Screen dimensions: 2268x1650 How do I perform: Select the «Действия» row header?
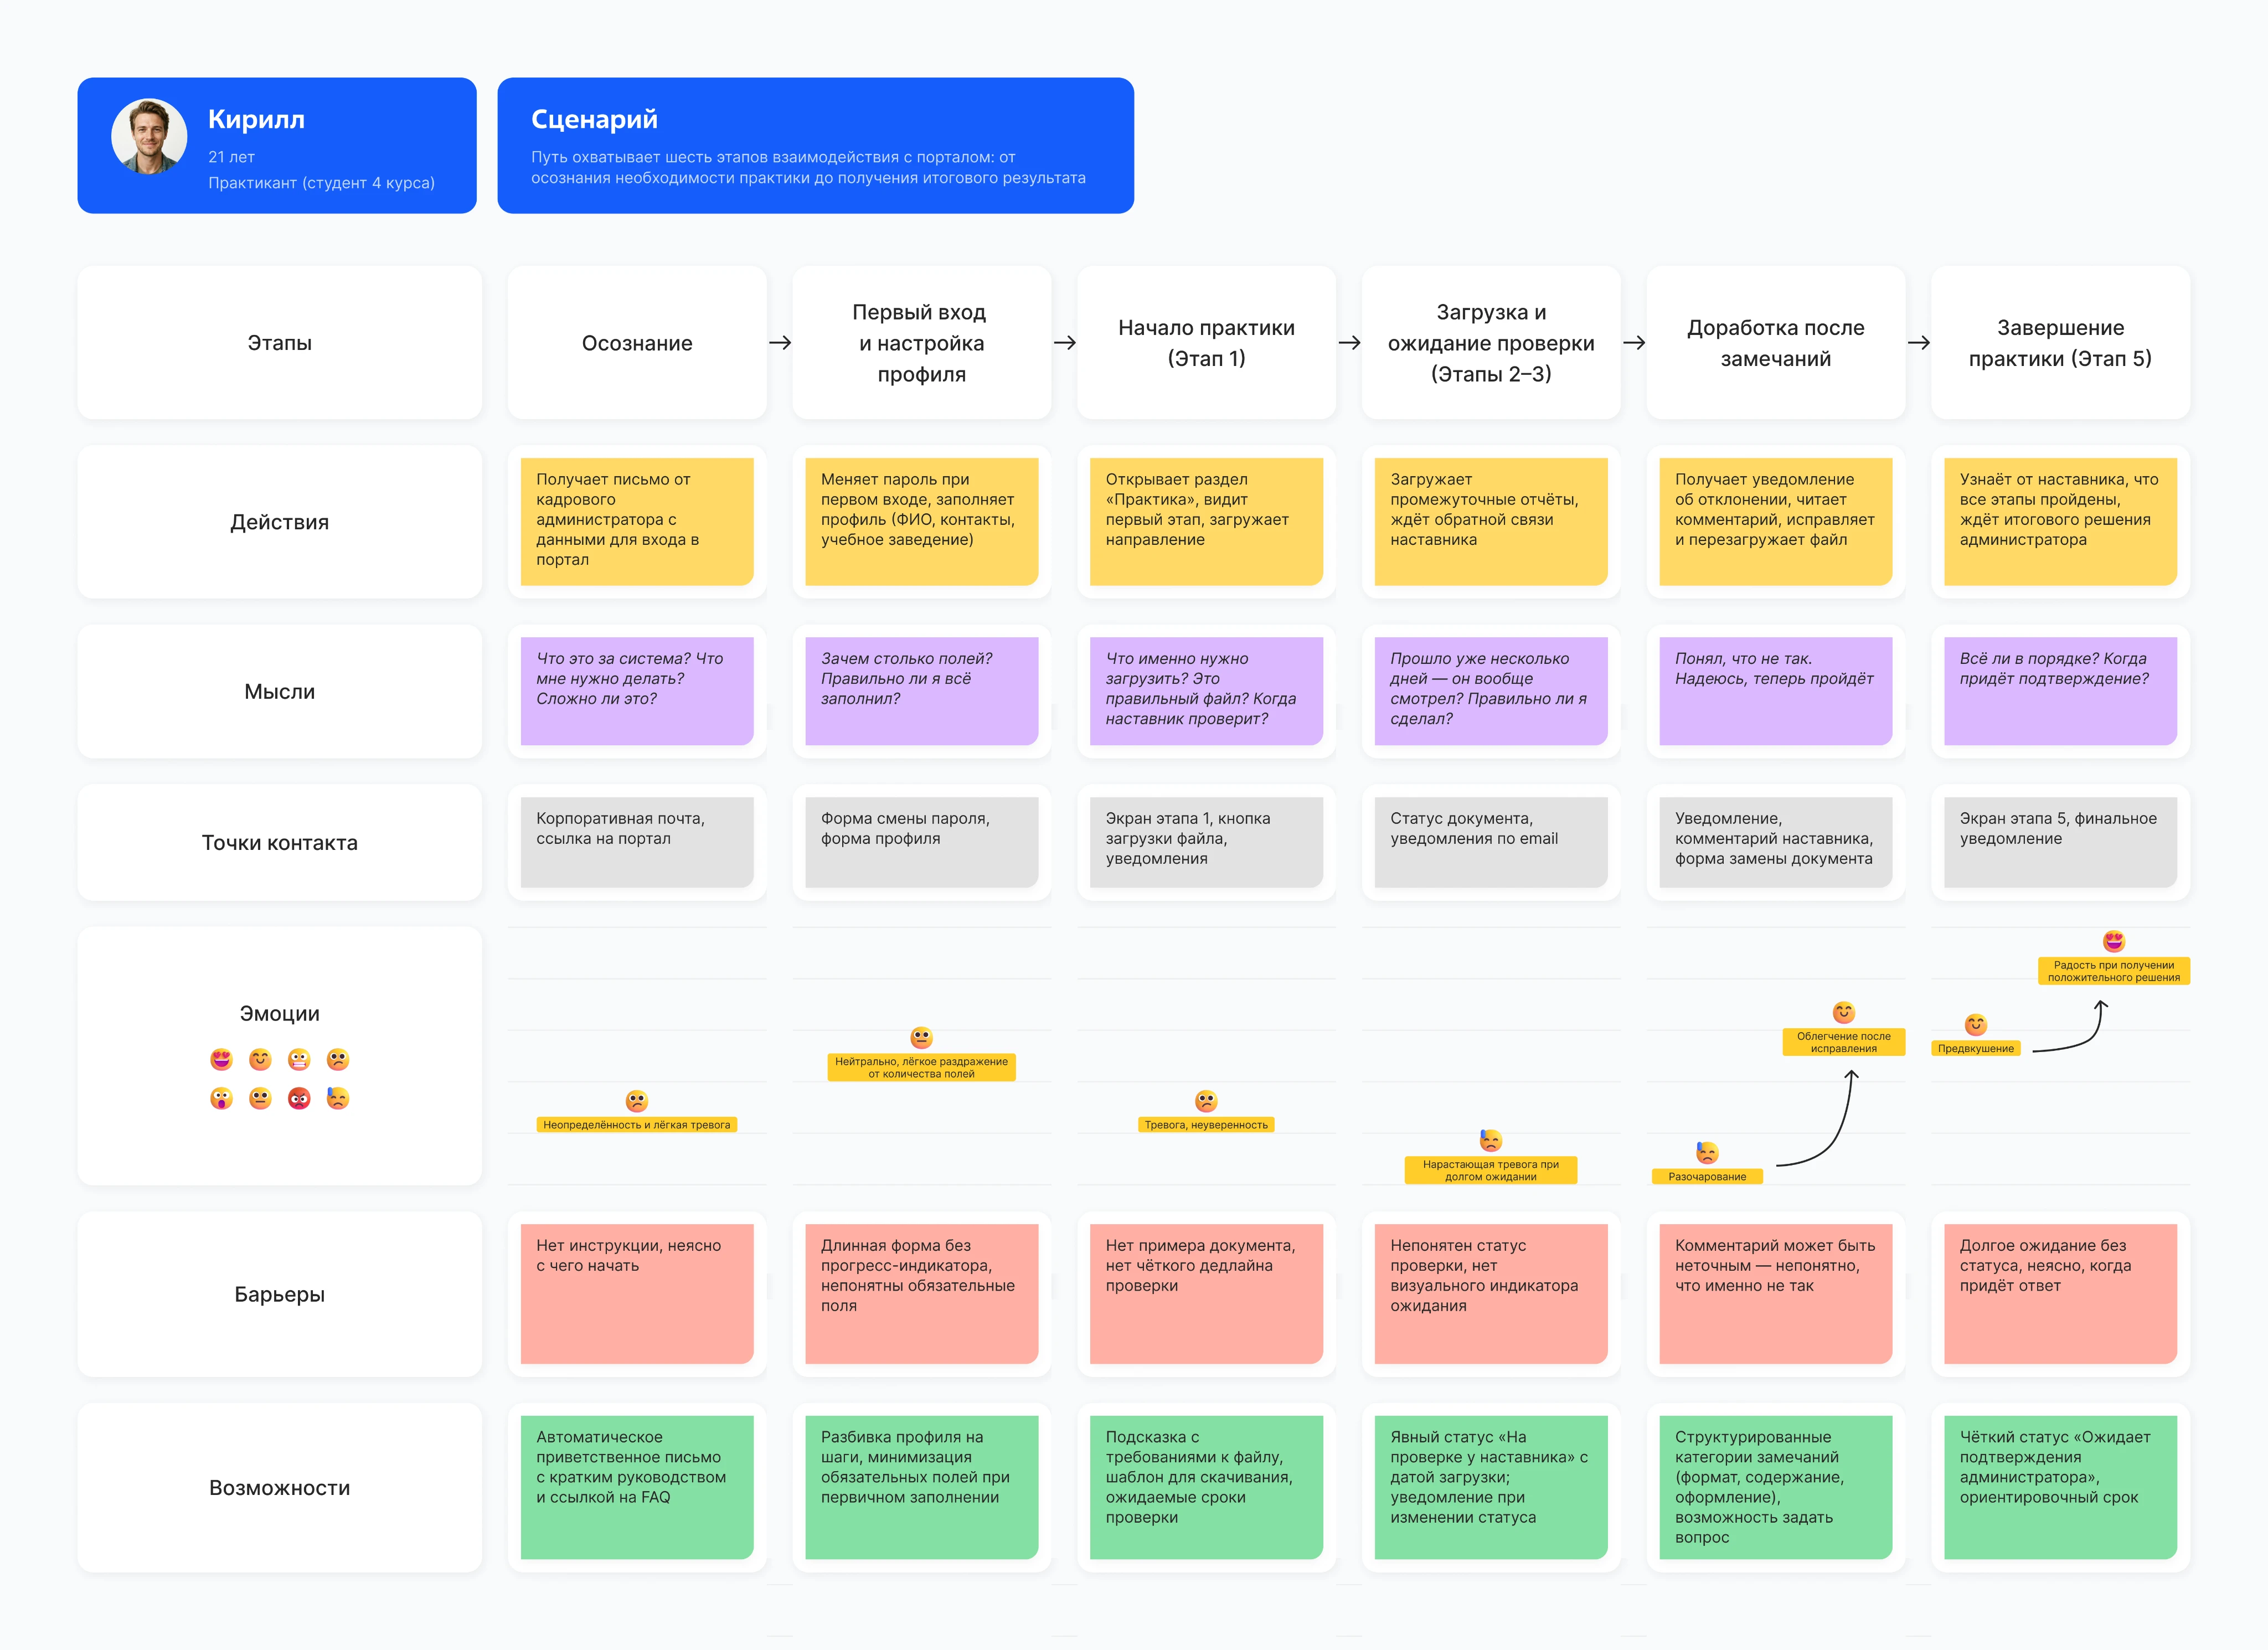point(280,522)
